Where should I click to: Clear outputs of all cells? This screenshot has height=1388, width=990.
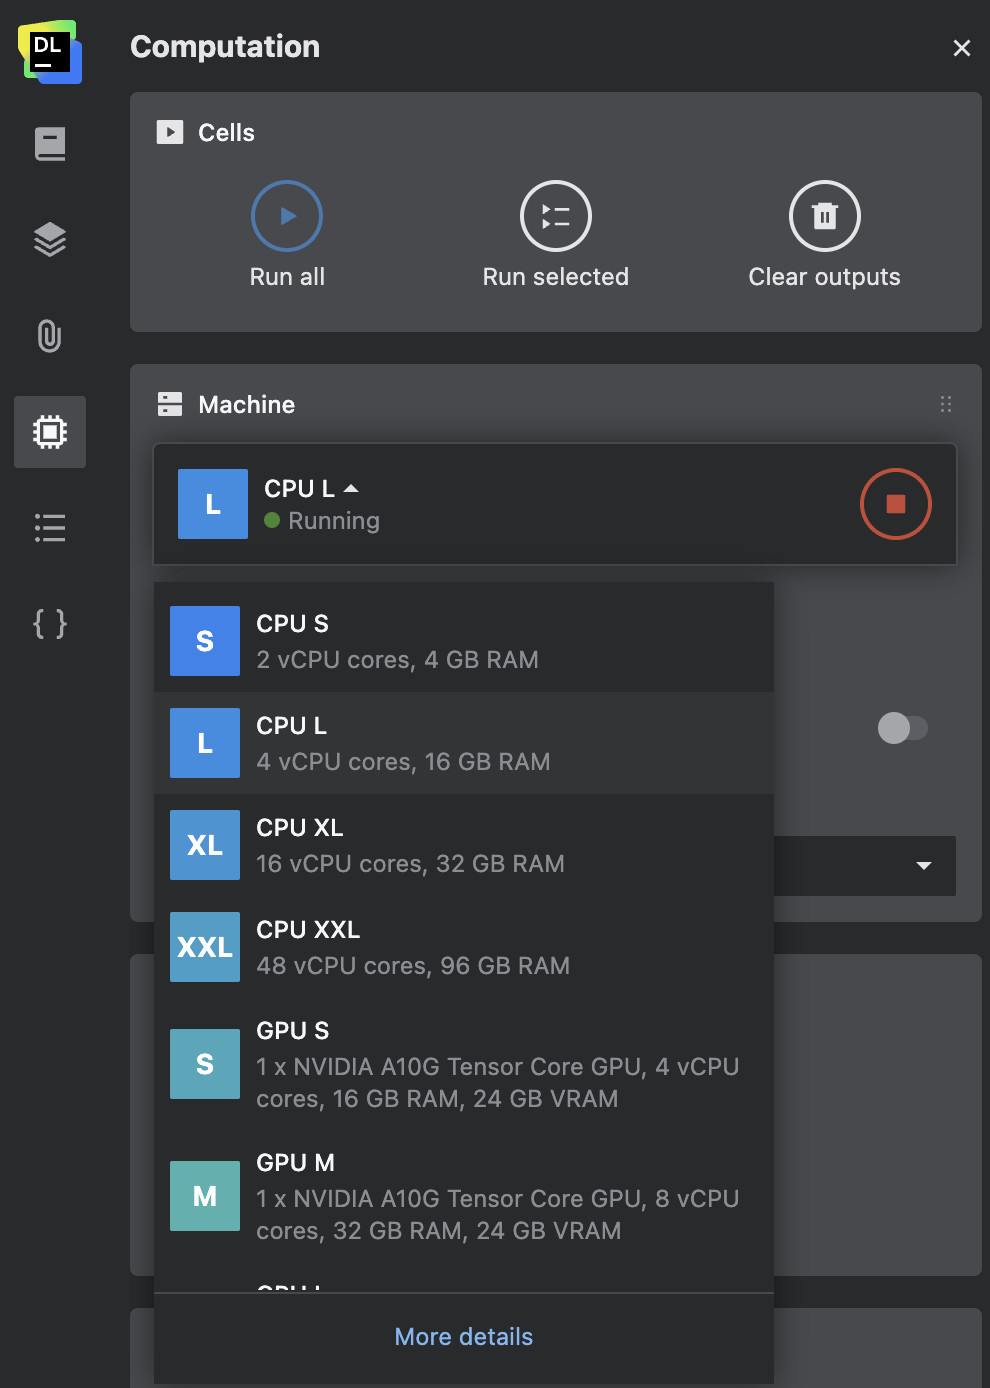point(824,215)
